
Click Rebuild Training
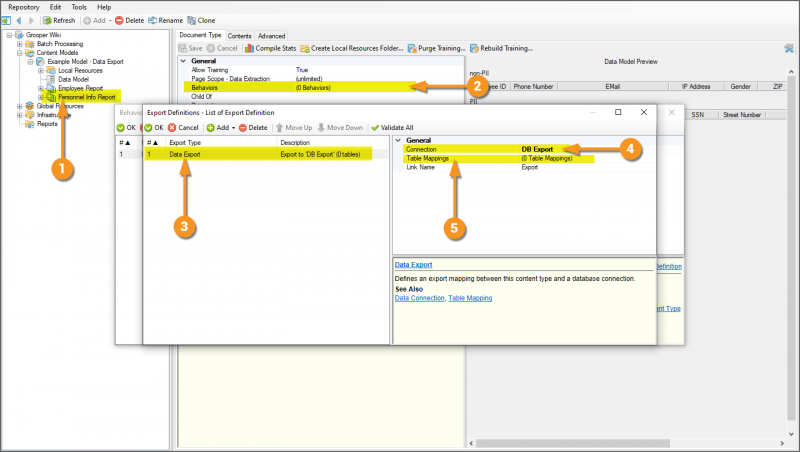point(502,48)
